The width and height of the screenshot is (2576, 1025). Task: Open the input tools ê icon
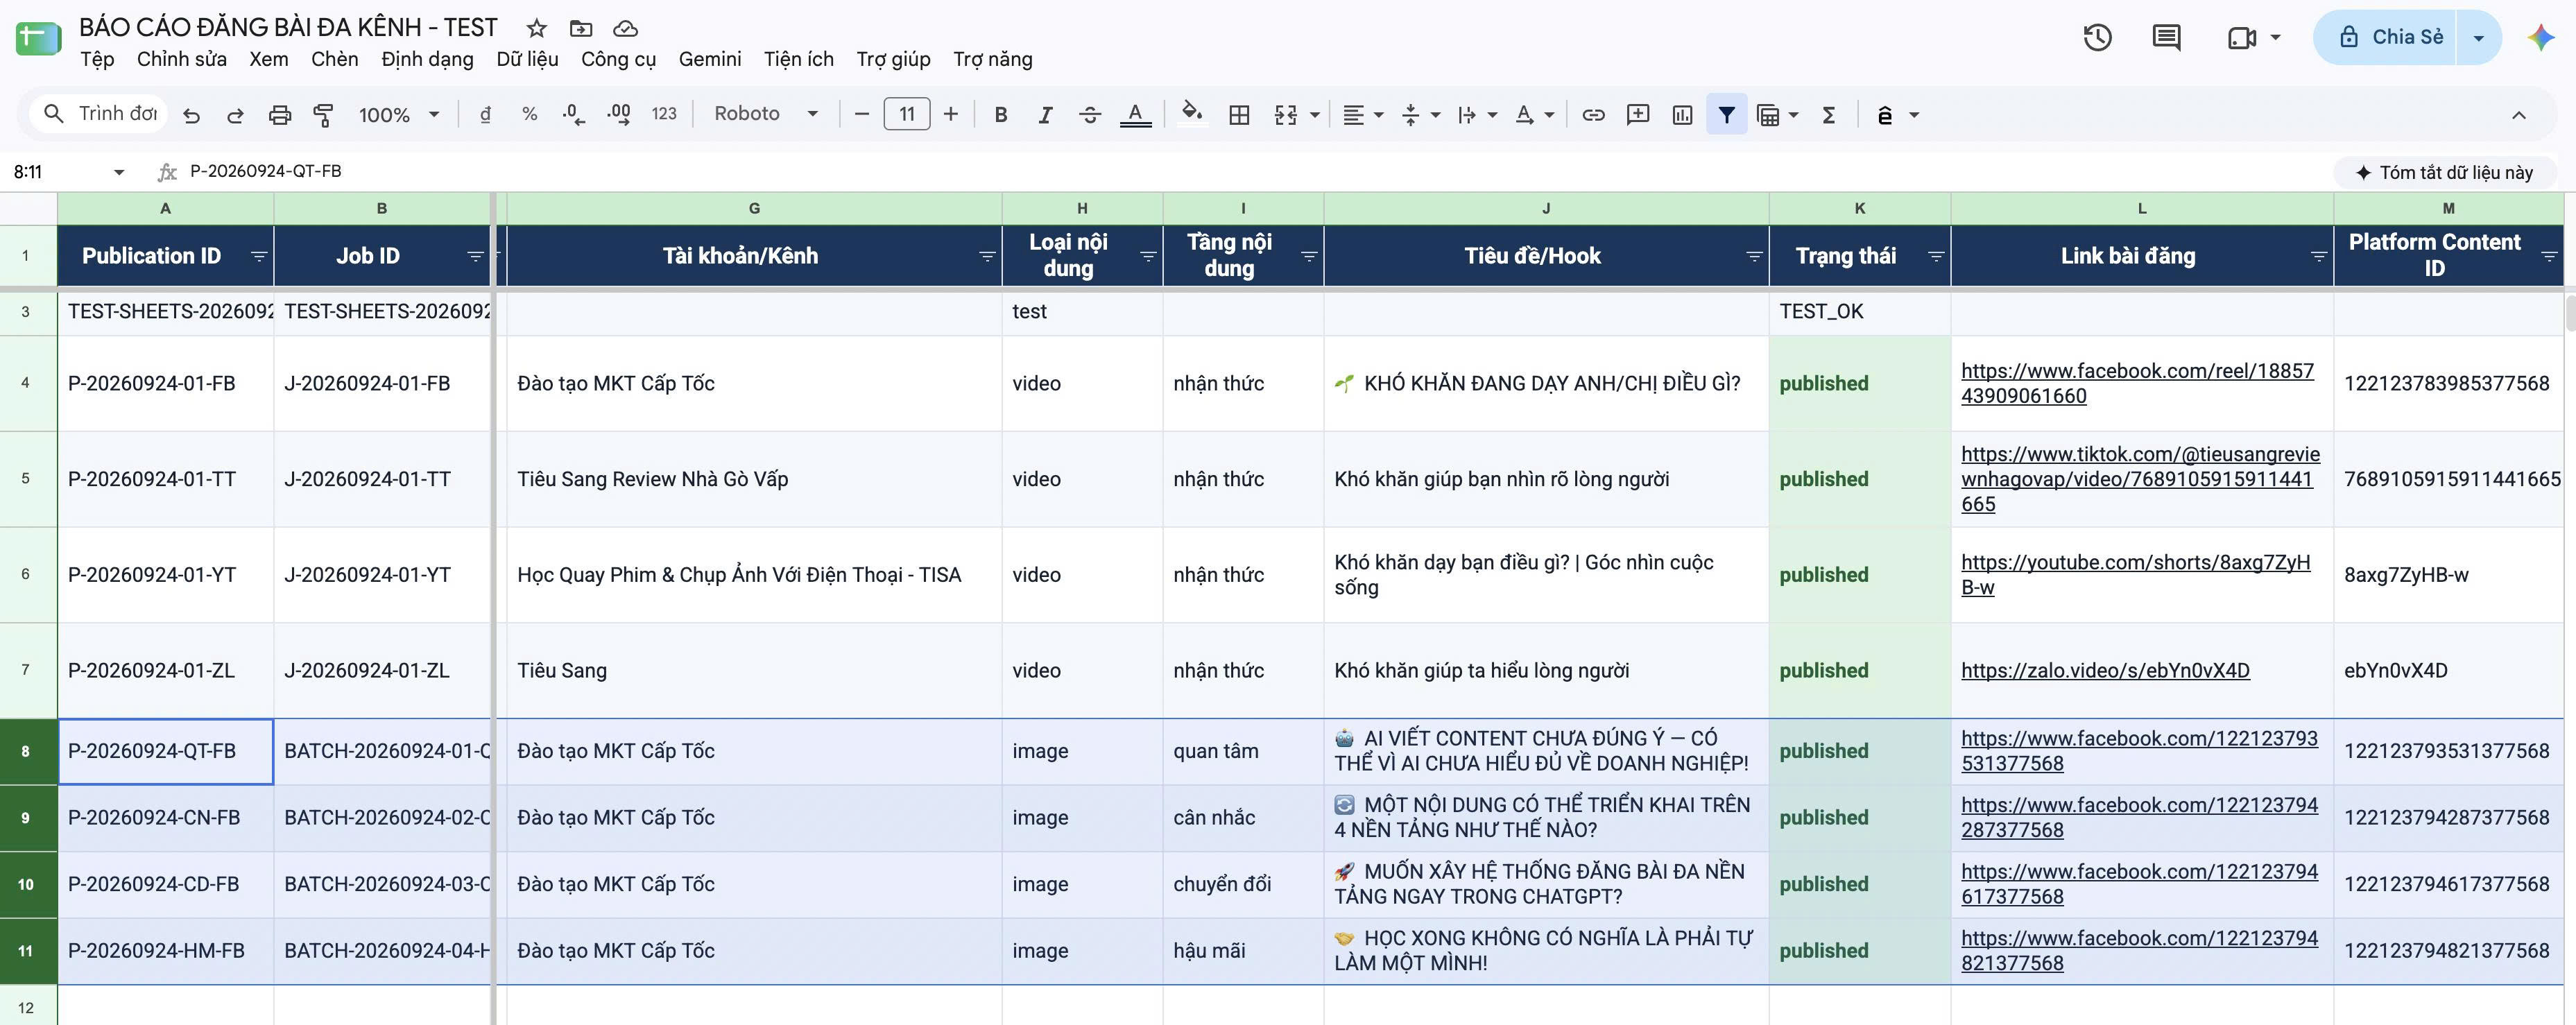(x=1885, y=115)
